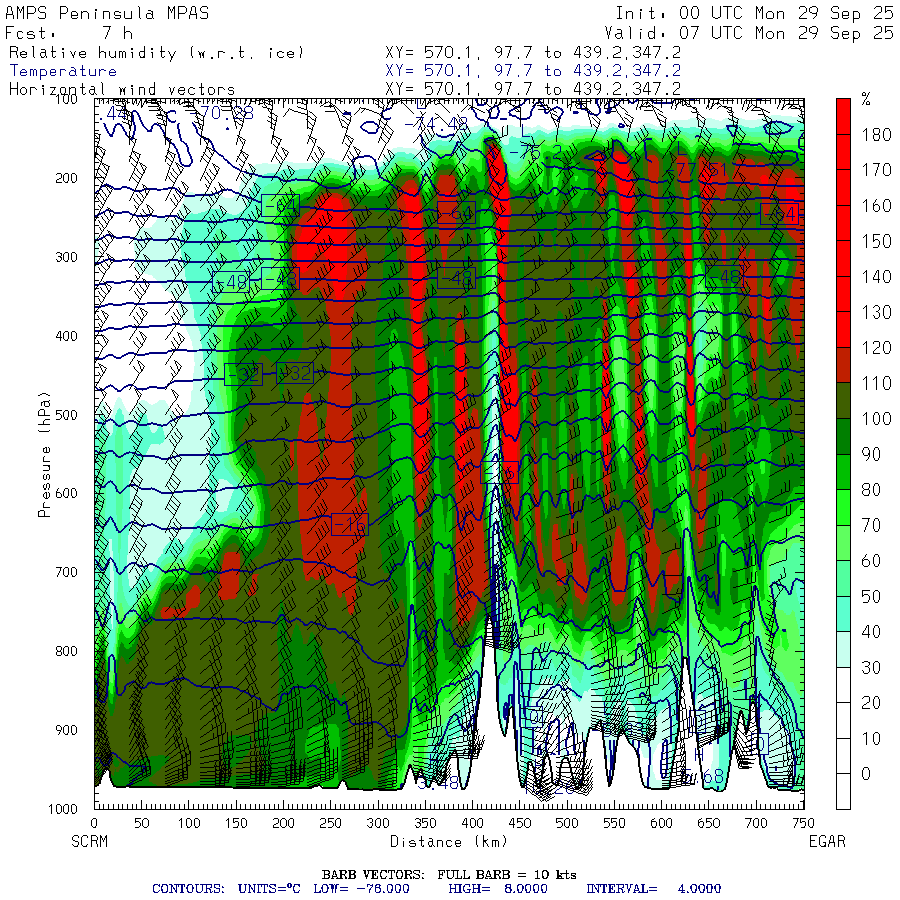Click the "750" distance axis tick label
Image resolution: width=900 pixels, height=900 pixels.
803,823
